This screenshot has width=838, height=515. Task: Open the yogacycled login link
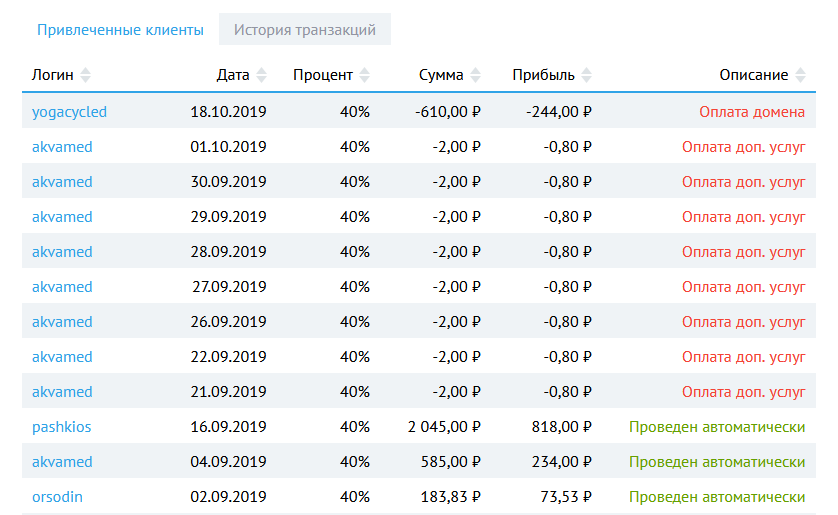pos(69,112)
